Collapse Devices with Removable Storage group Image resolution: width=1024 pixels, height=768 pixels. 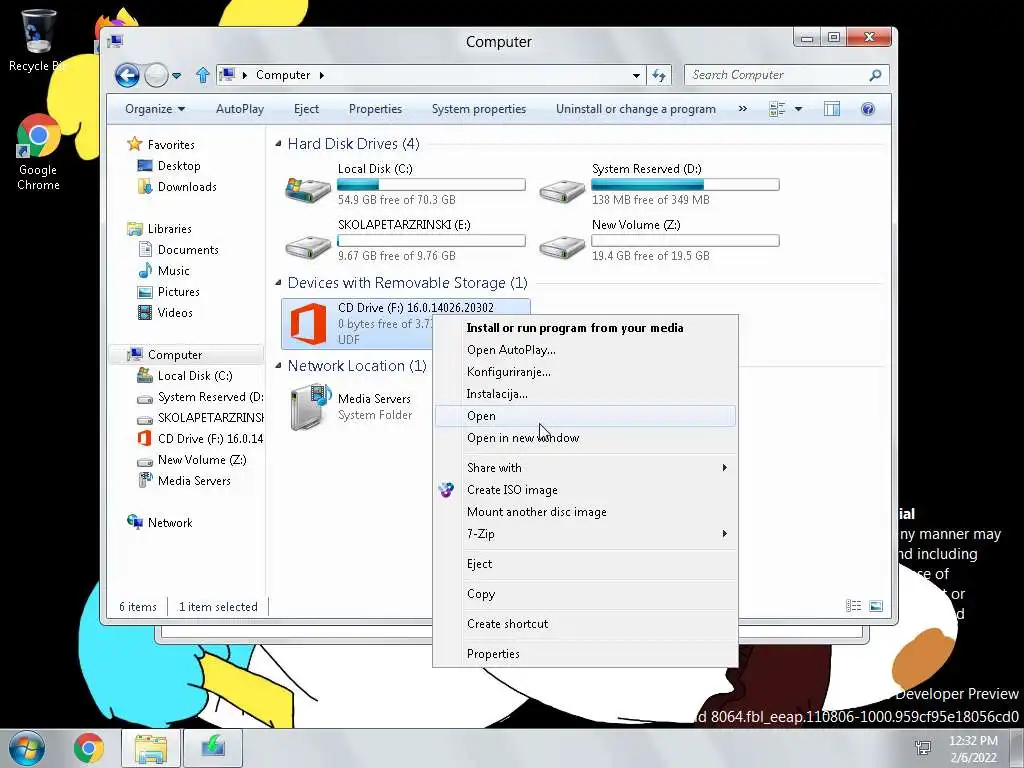[278, 283]
